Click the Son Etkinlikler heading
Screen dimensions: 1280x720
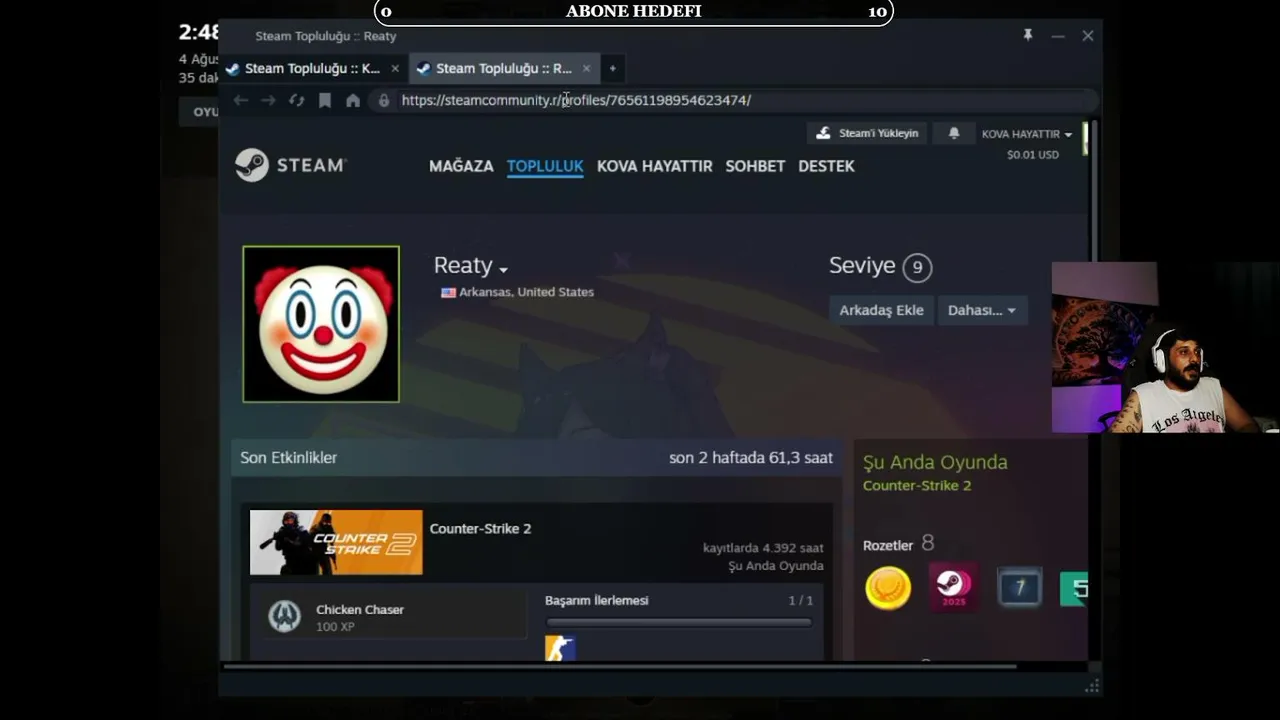click(288, 457)
